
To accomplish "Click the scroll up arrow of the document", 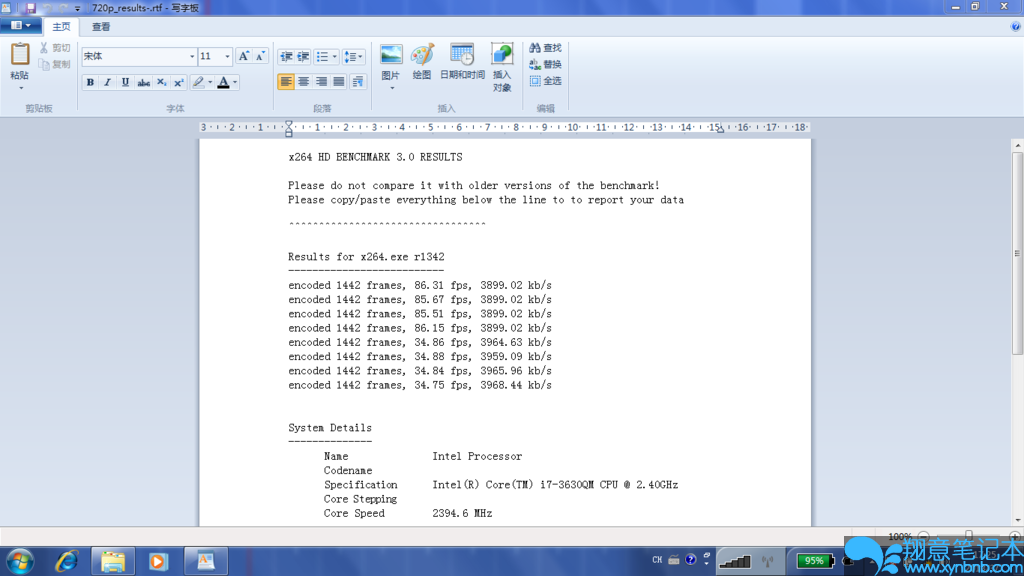I will tap(1017, 145).
